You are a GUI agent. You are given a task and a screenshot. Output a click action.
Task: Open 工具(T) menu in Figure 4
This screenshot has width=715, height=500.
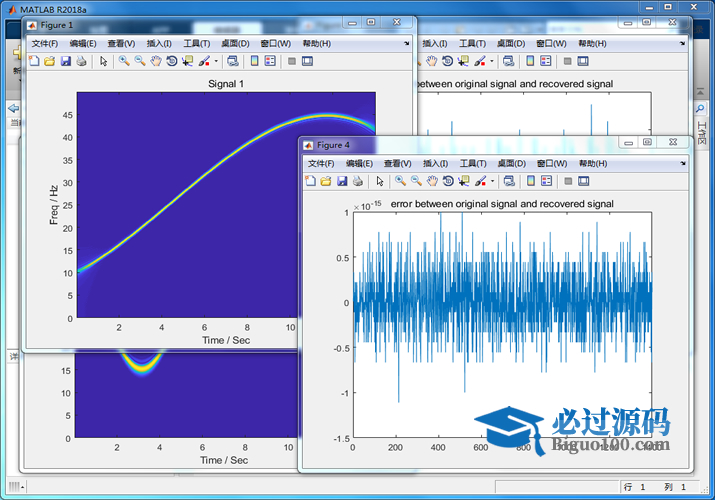tap(467, 163)
